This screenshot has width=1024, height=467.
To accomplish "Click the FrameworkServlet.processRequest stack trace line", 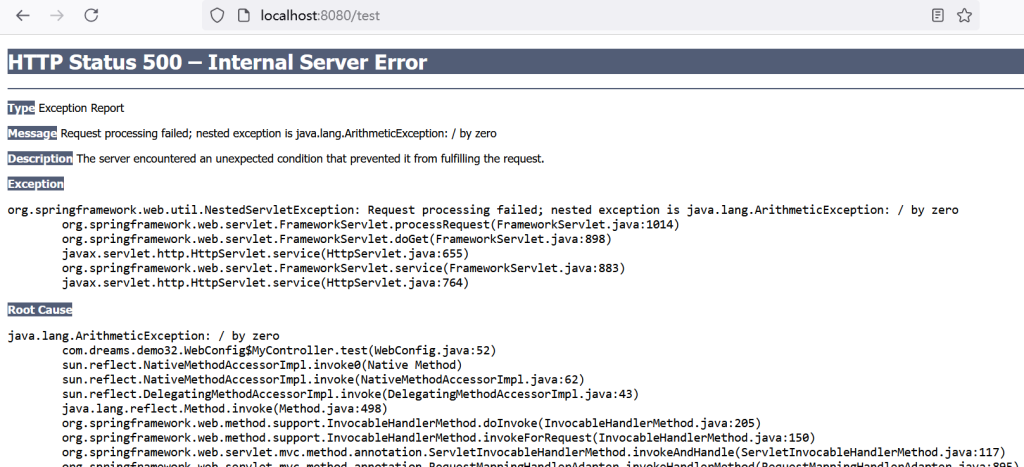I will click(370, 225).
